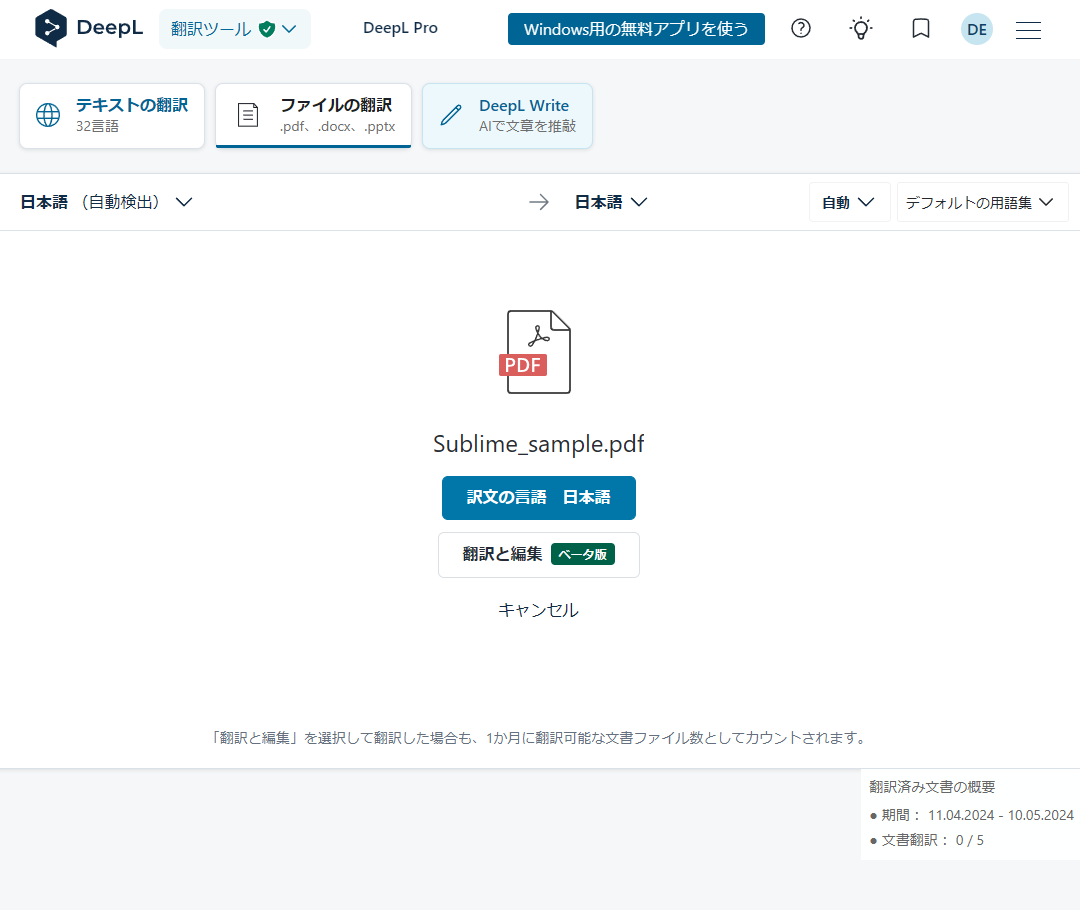Open the target language 日本語 dropdown
This screenshot has width=1080, height=910.
[x=610, y=201]
